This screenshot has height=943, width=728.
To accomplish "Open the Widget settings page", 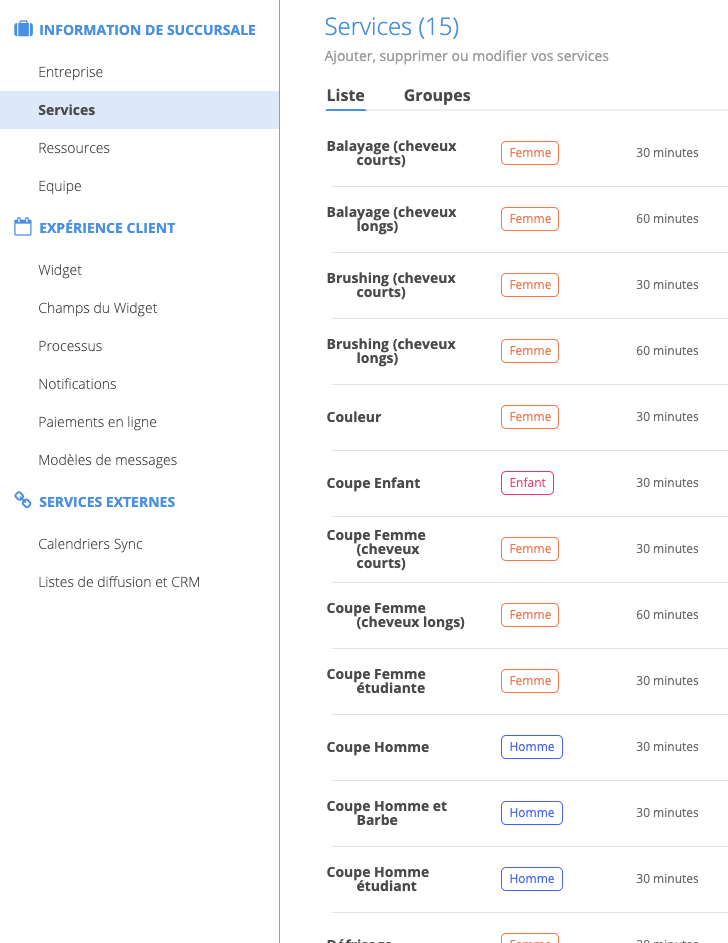I will (x=60, y=270).
